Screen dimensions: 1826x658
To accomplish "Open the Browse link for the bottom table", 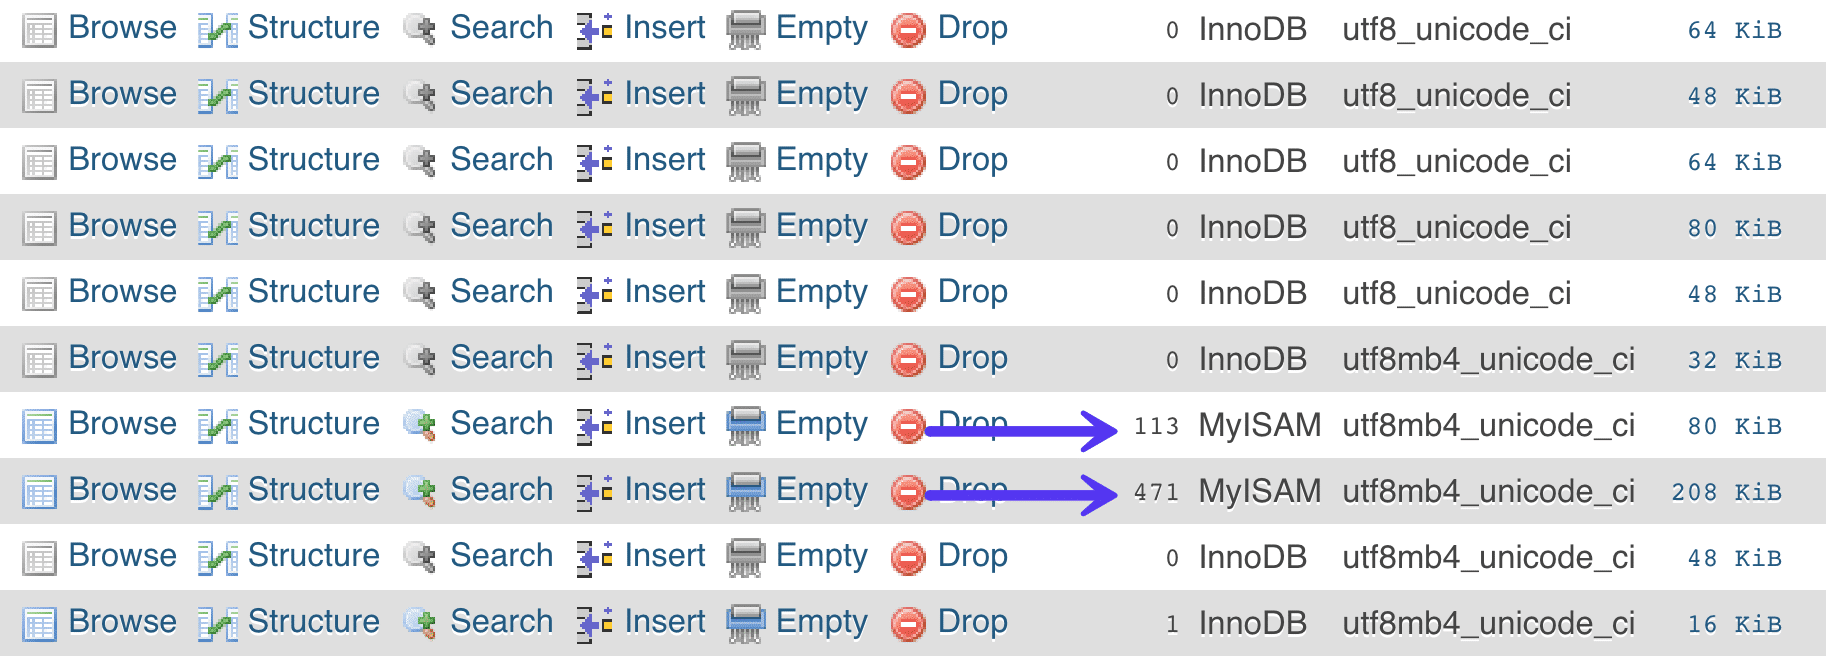I will coord(122,622).
